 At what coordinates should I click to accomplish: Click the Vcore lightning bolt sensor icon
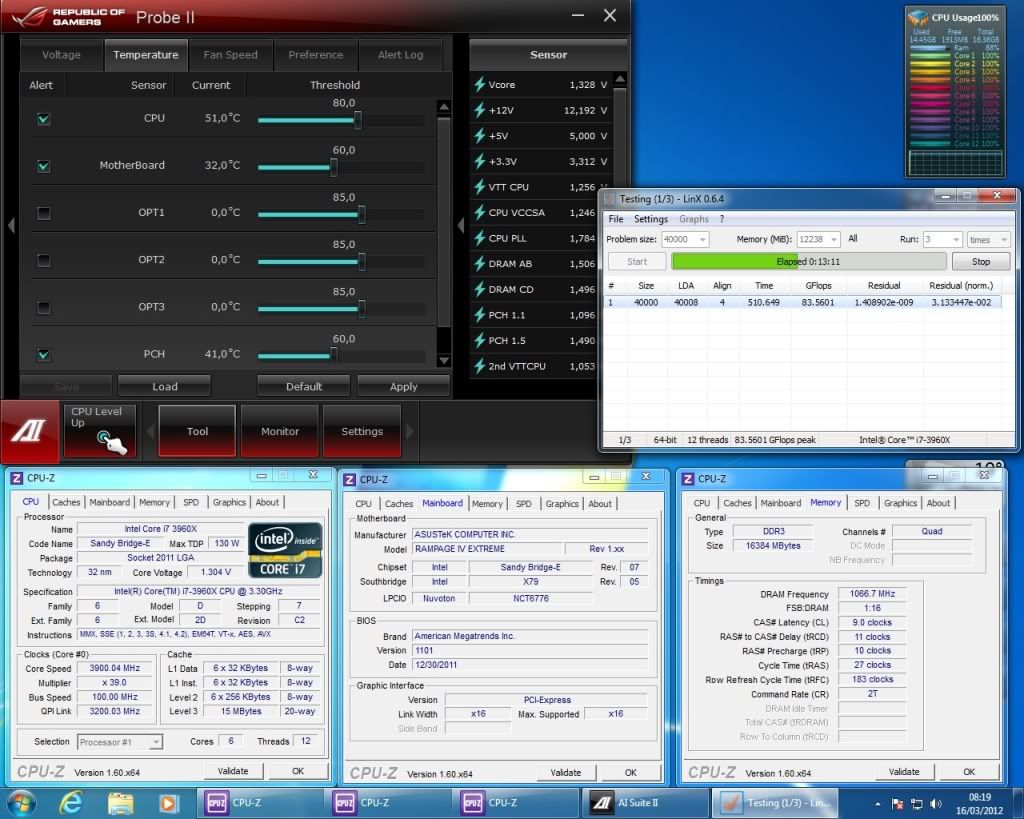[x=480, y=85]
